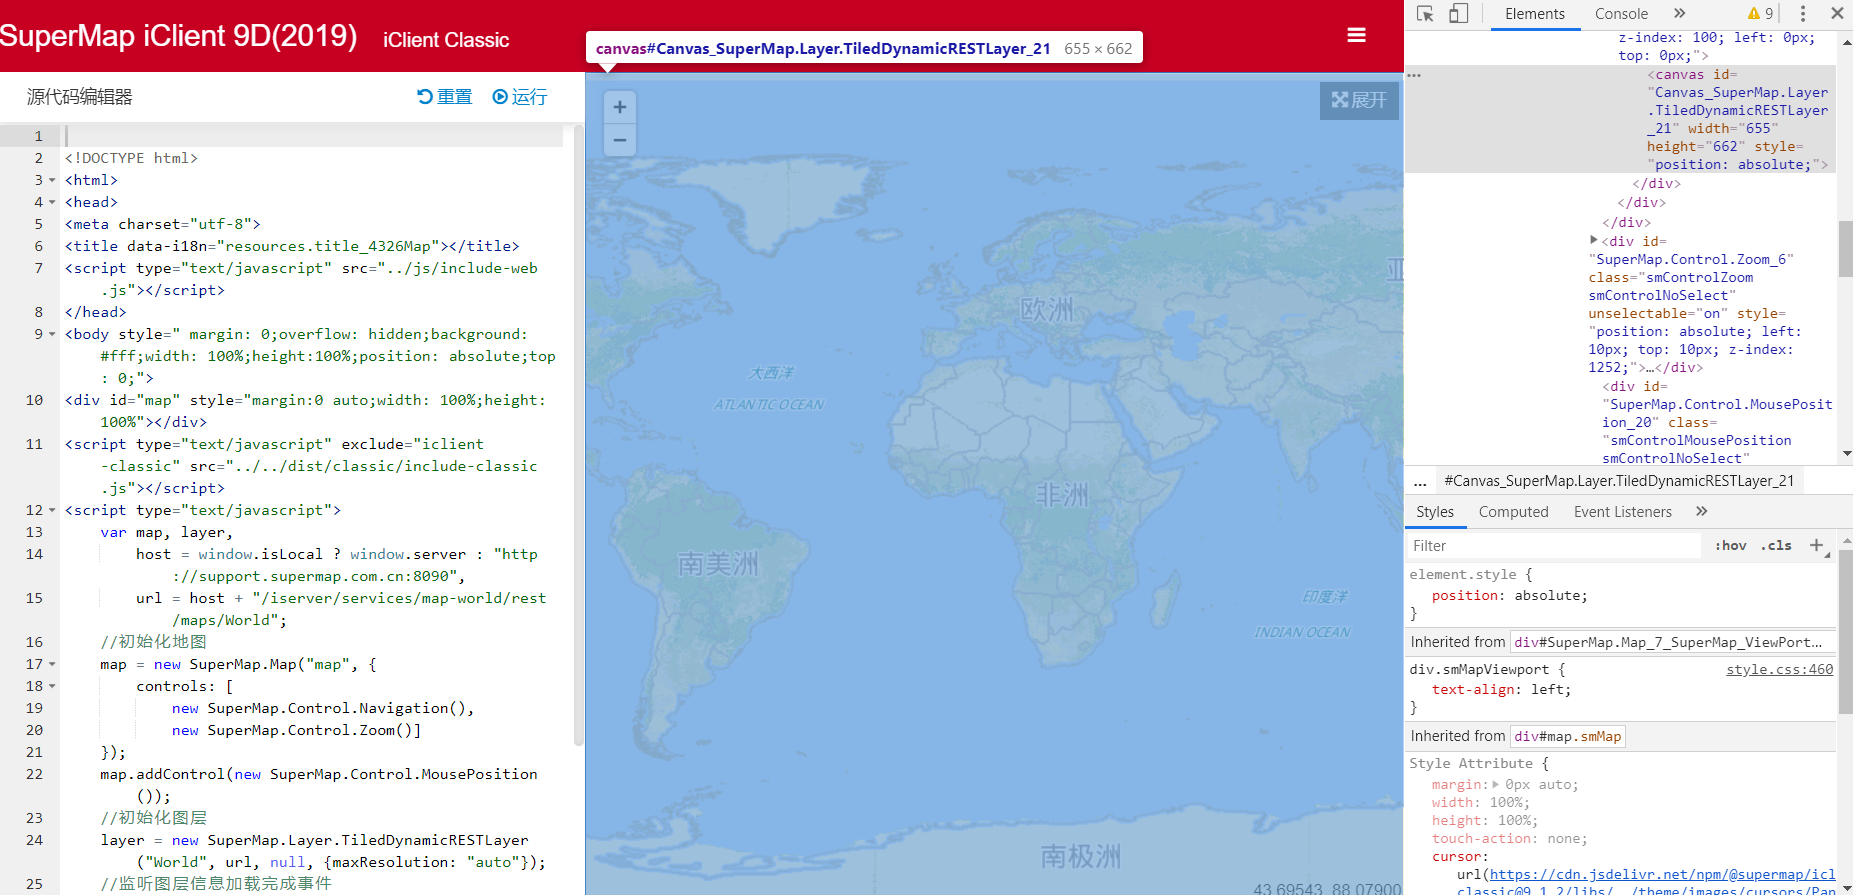
Task: Click ATLANTIC OCEAN label on map
Action: [x=769, y=405]
